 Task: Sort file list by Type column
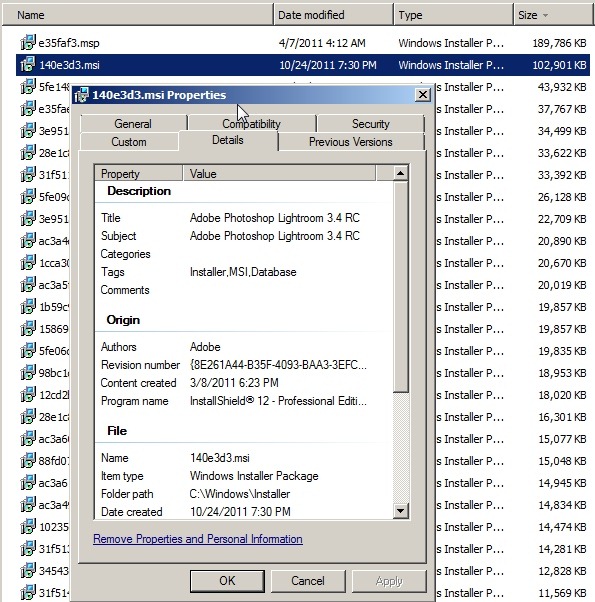pos(453,15)
